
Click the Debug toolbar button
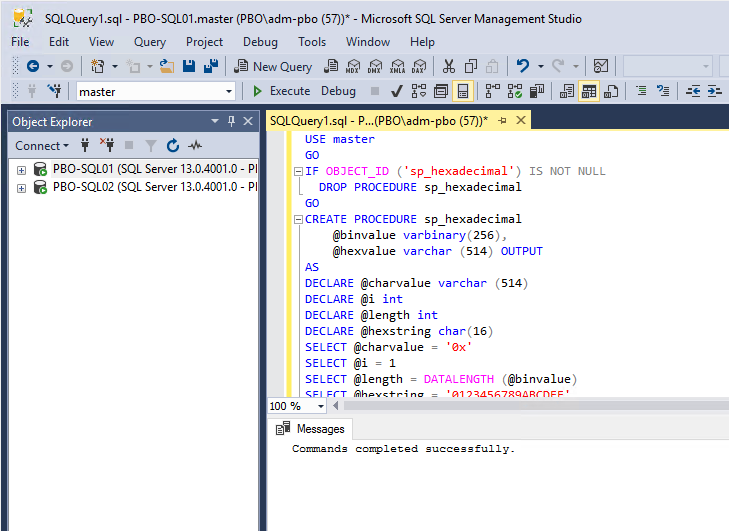[x=338, y=91]
